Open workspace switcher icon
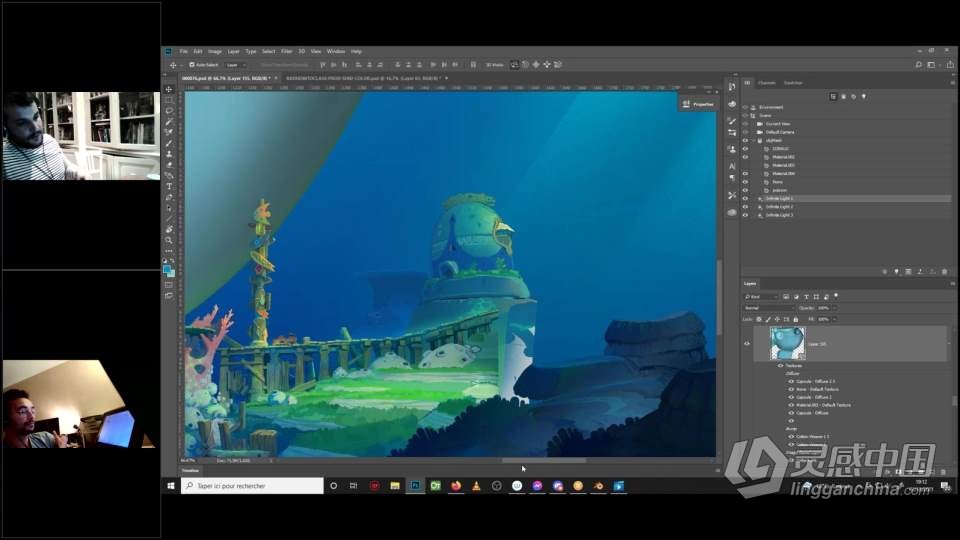The image size is (960, 540). pyautogui.click(x=931, y=65)
